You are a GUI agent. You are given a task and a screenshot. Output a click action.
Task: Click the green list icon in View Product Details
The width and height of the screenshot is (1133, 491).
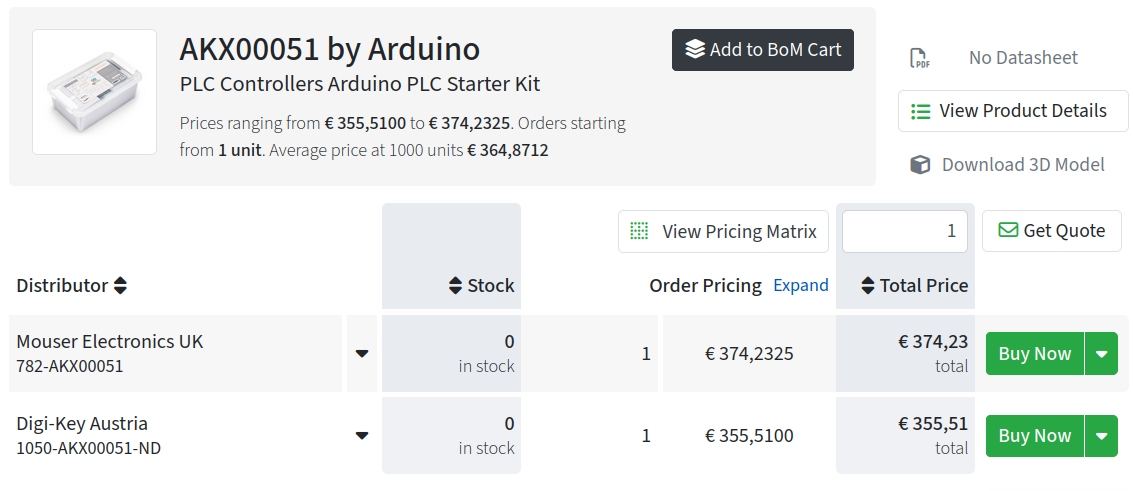pos(921,111)
